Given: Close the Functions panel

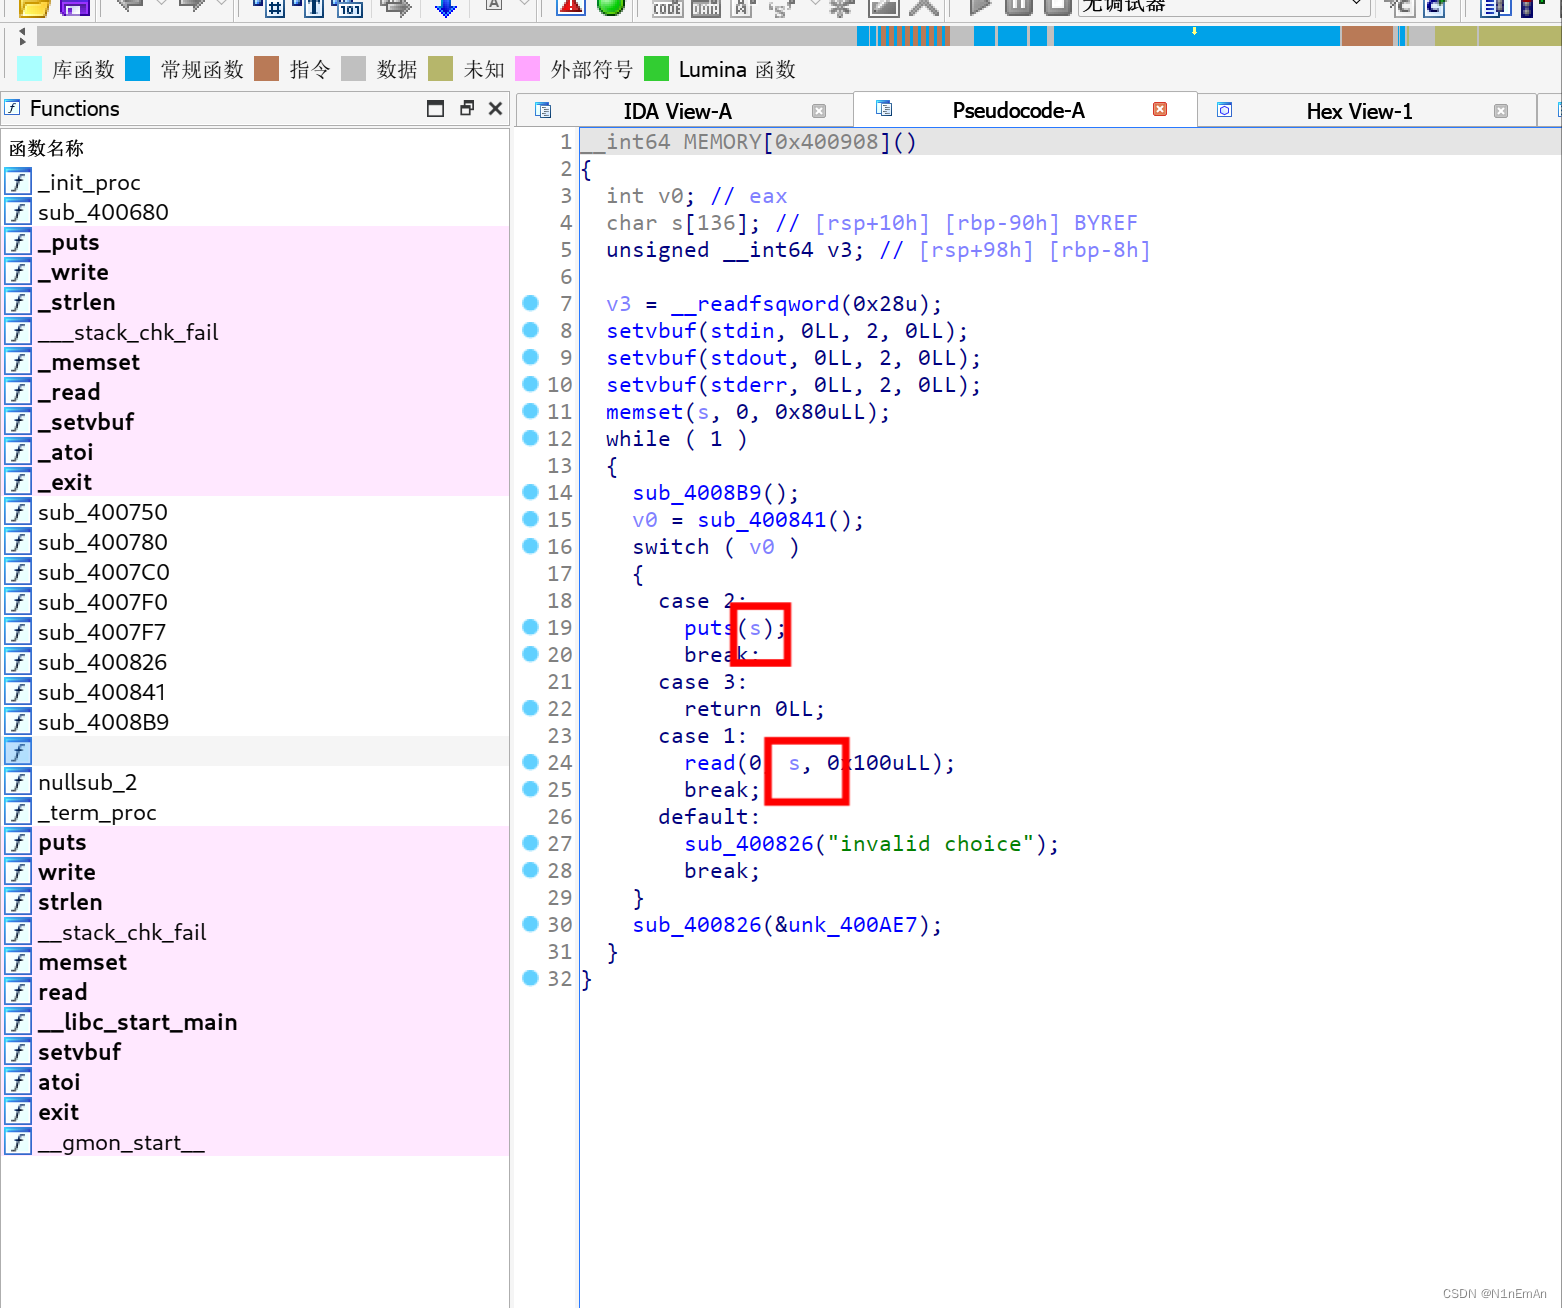Looking at the screenshot, I should (x=495, y=108).
